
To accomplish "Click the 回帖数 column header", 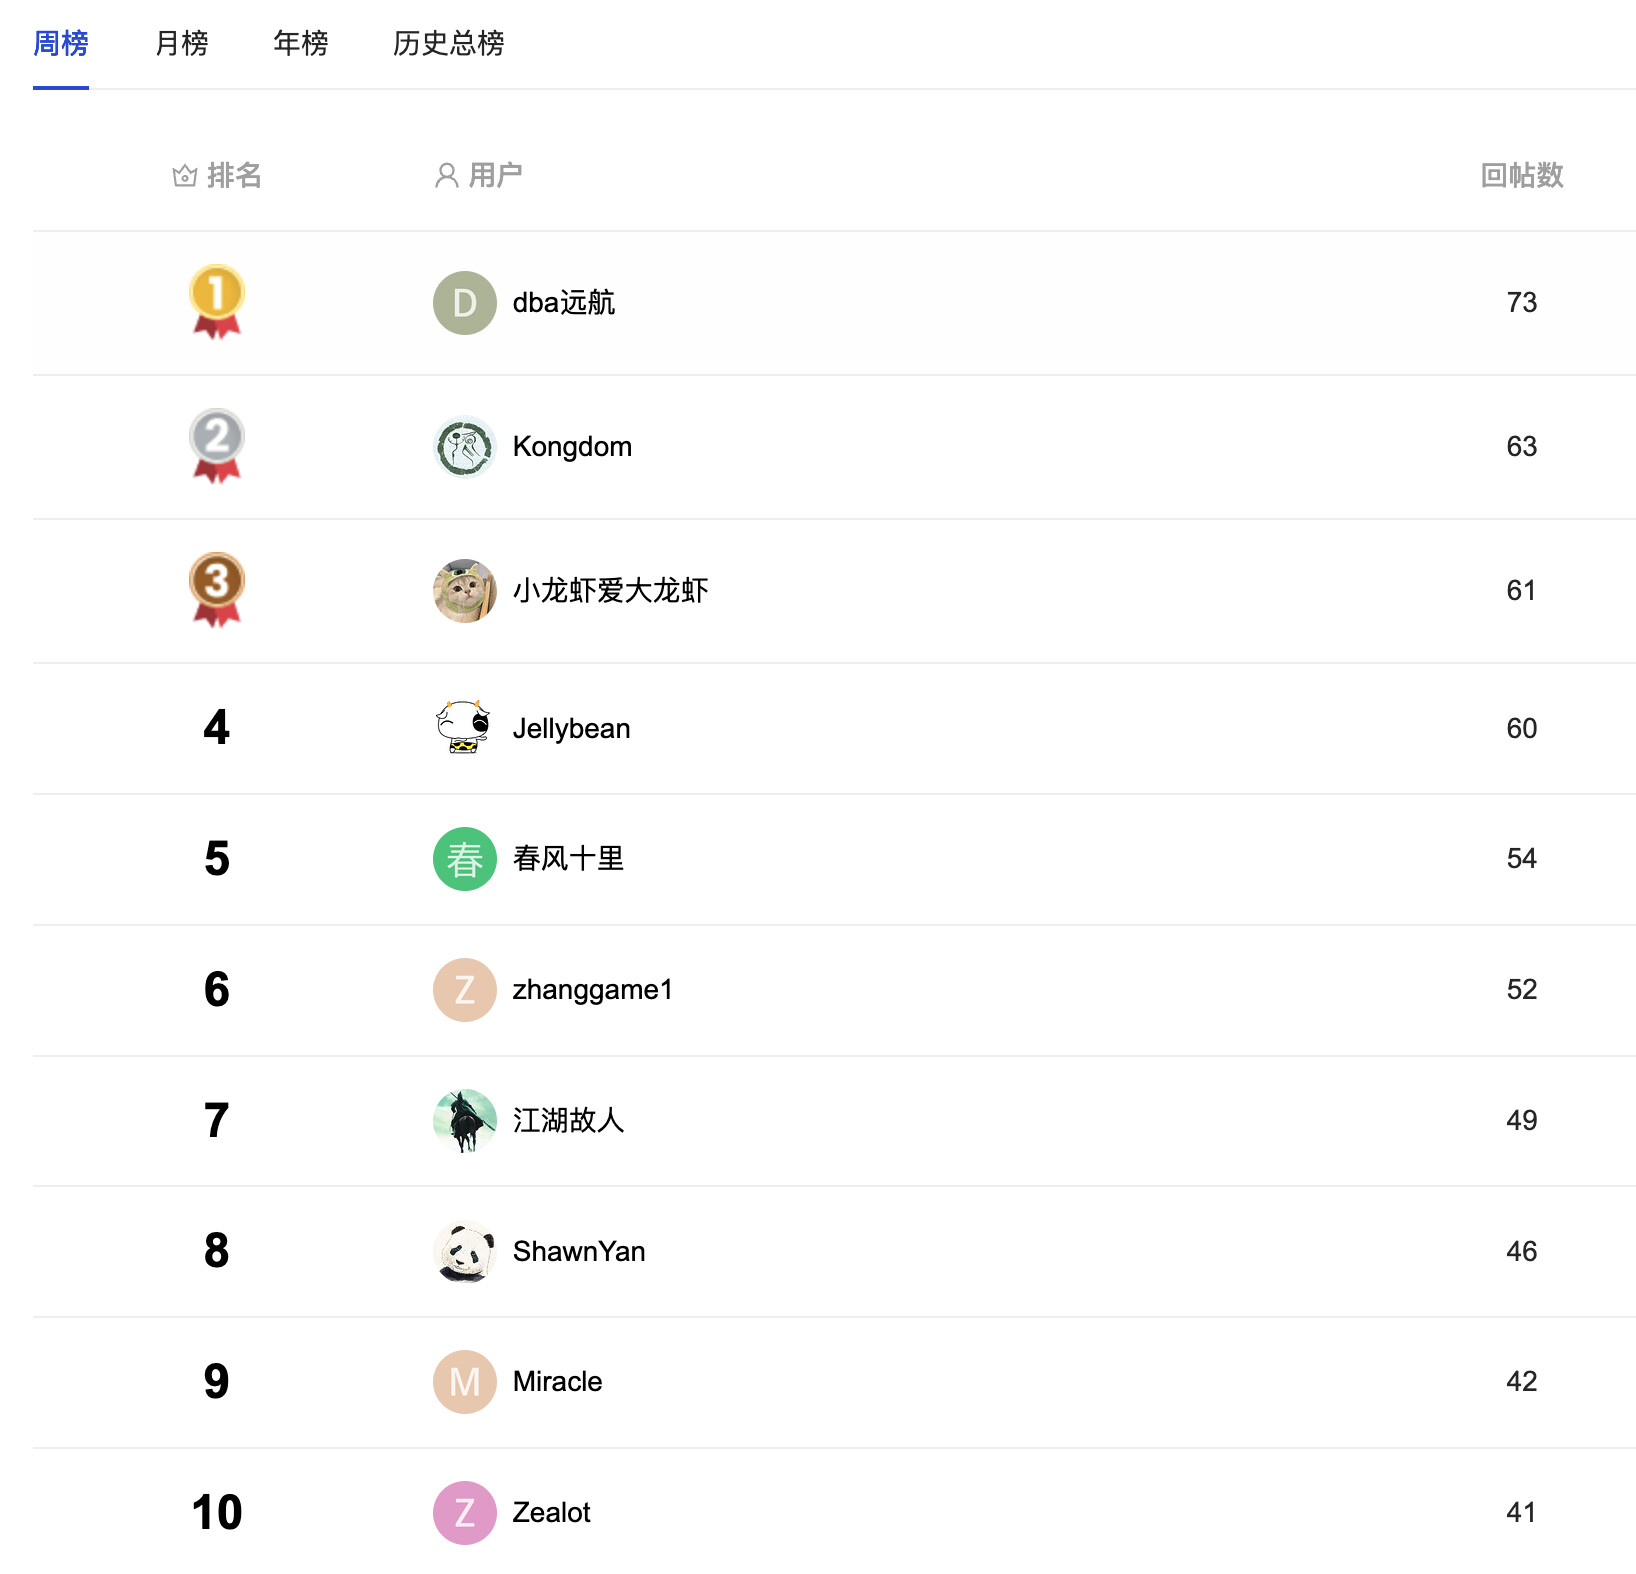I will point(1521,176).
